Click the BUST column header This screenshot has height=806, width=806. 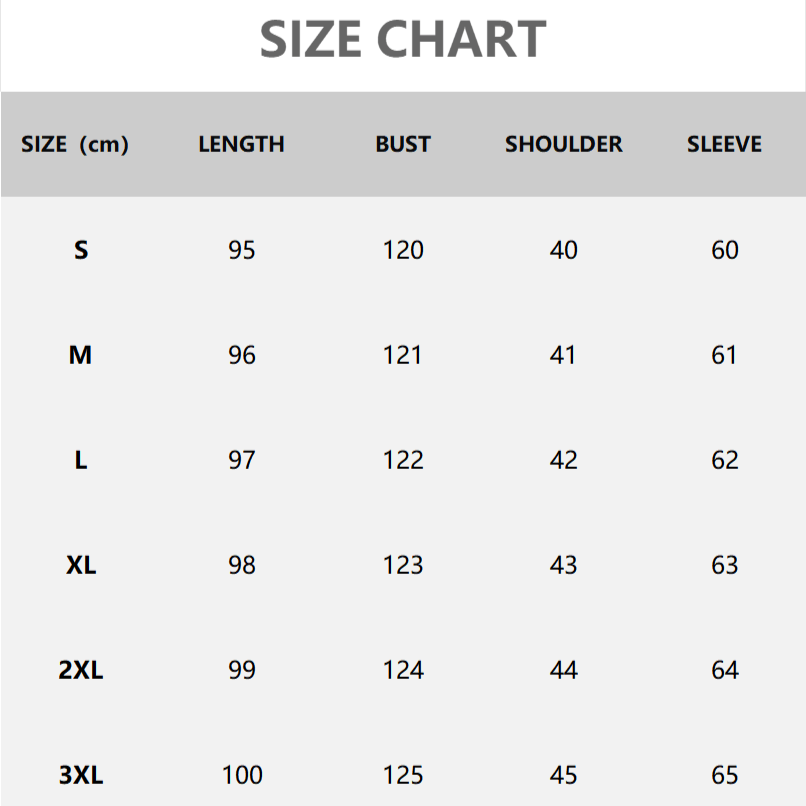[x=403, y=144]
